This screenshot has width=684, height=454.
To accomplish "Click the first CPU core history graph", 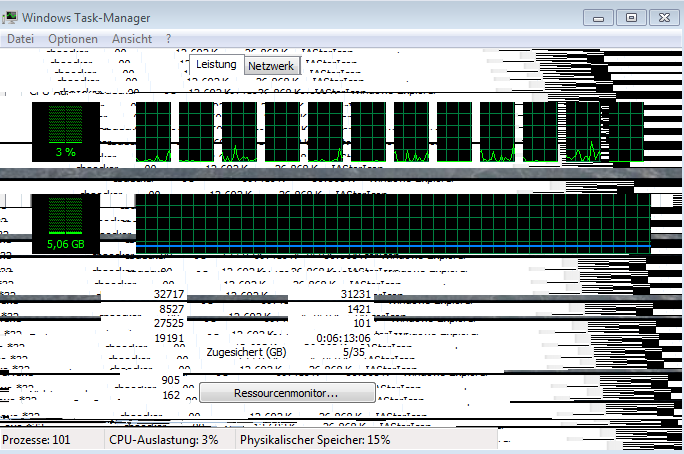I will tap(153, 132).
